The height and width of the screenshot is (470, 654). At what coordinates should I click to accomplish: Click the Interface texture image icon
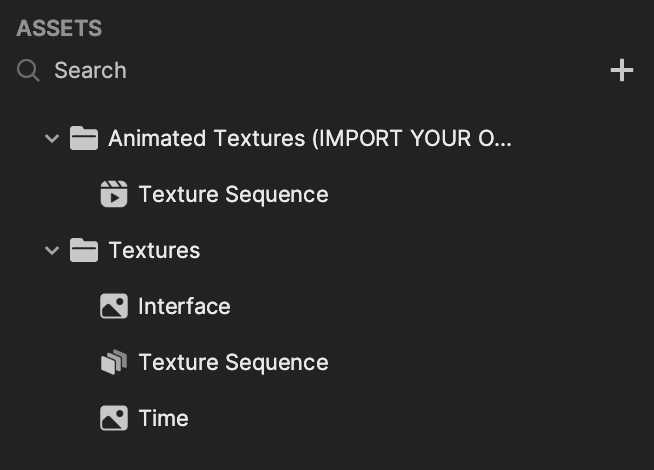(114, 306)
